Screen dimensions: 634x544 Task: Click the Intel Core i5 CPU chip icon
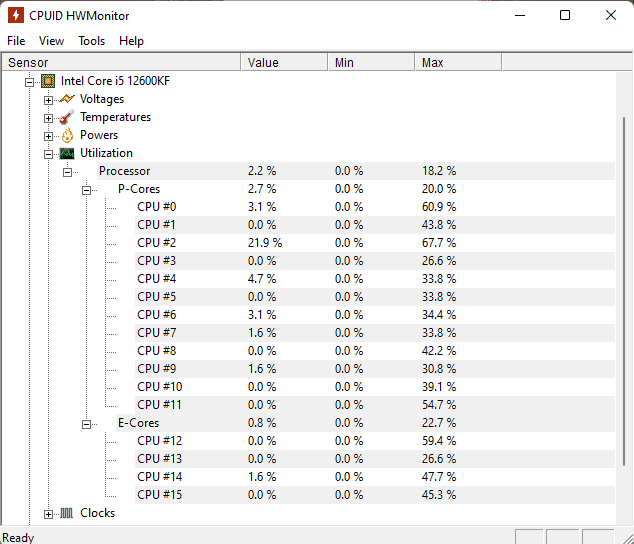pyautogui.click(x=48, y=81)
